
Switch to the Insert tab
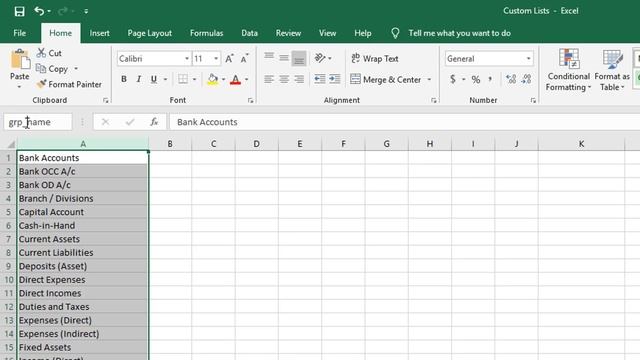pyautogui.click(x=100, y=33)
